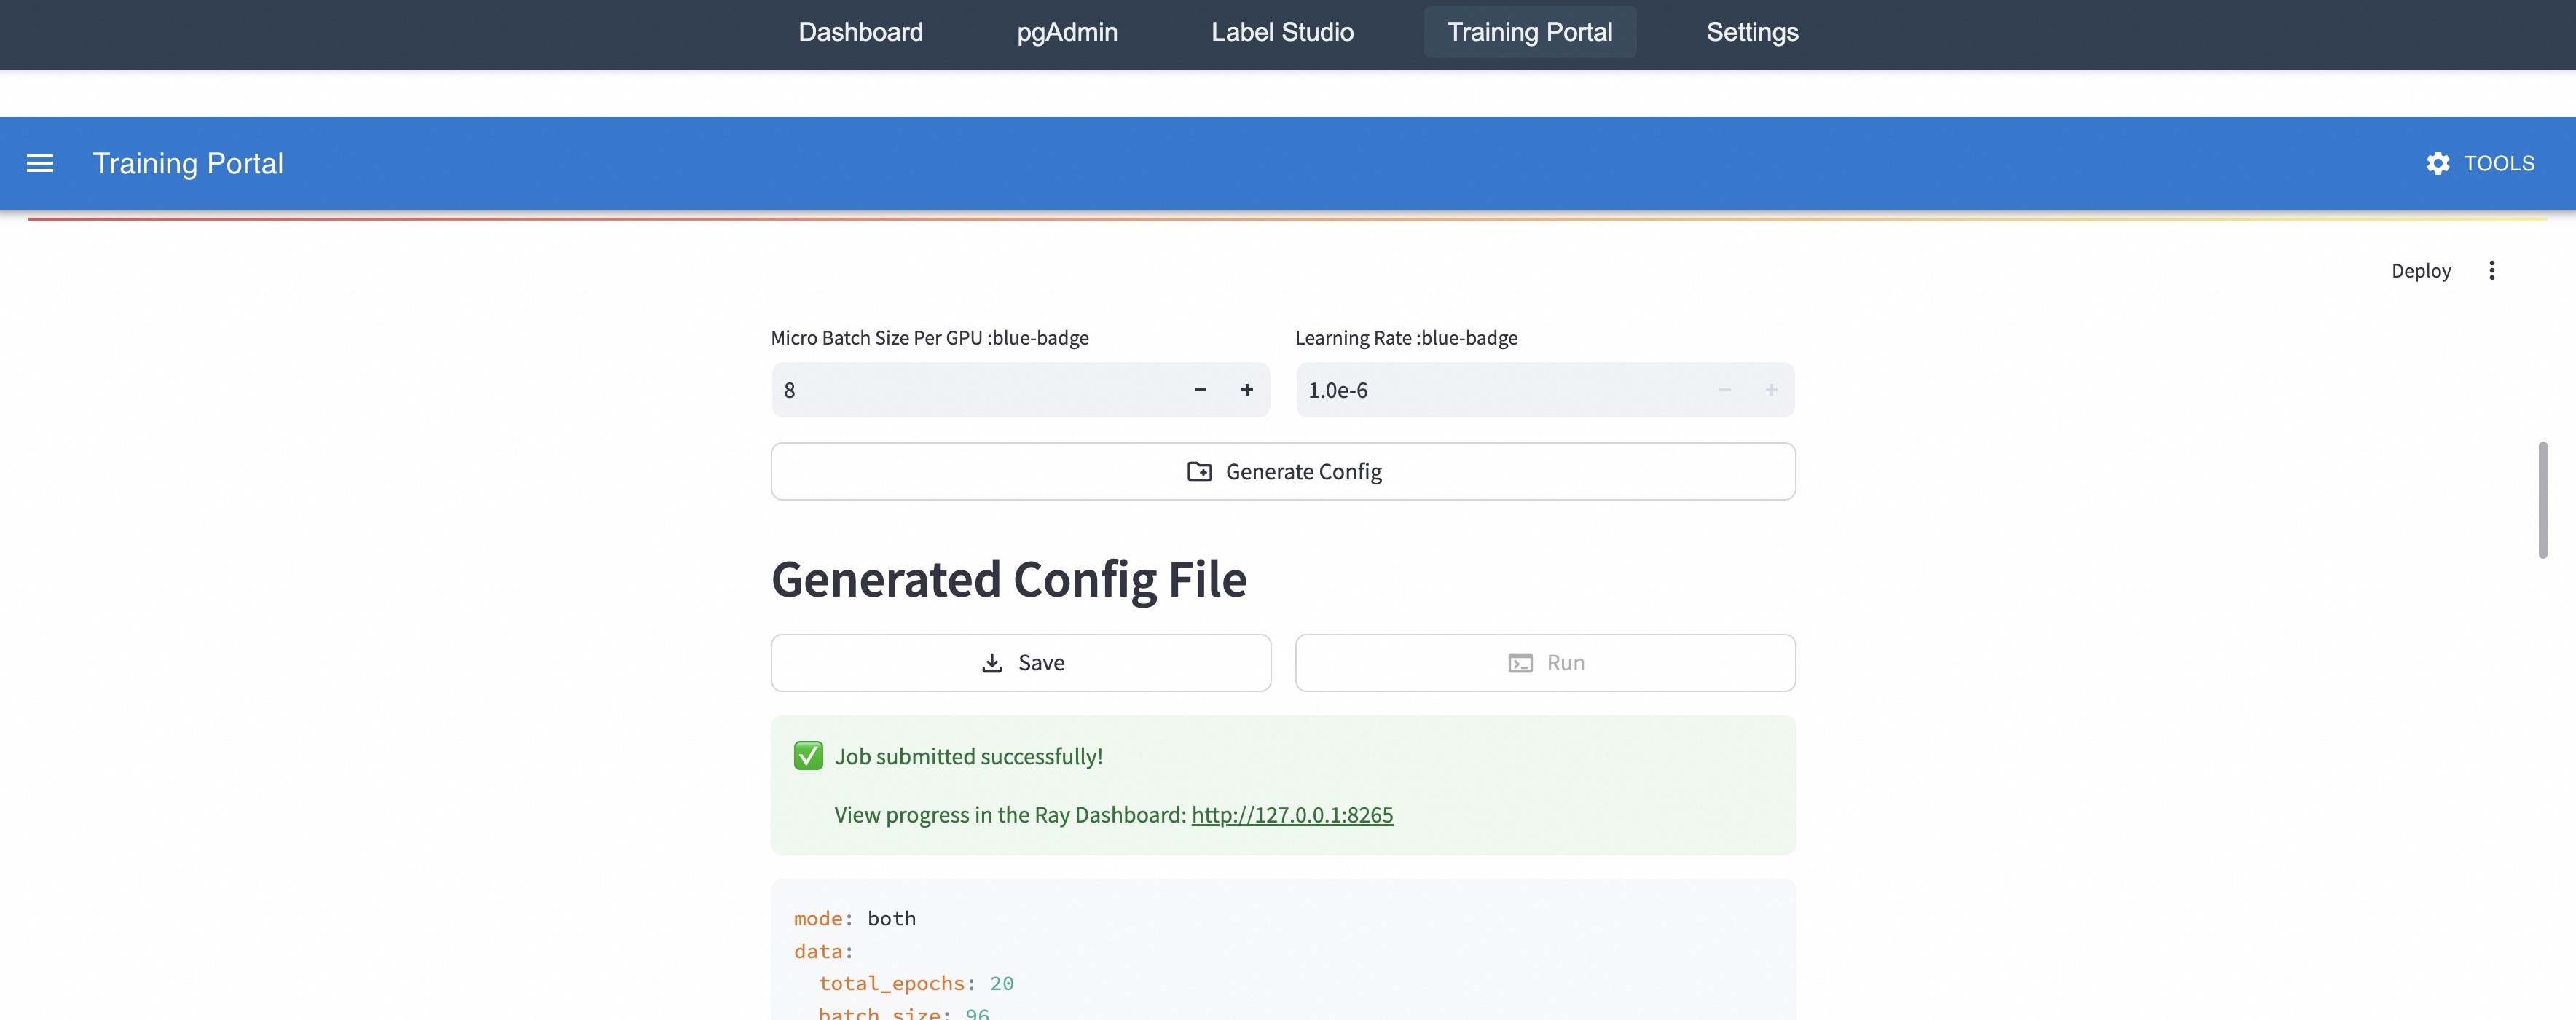Click the Generate Config button

pos(1283,471)
